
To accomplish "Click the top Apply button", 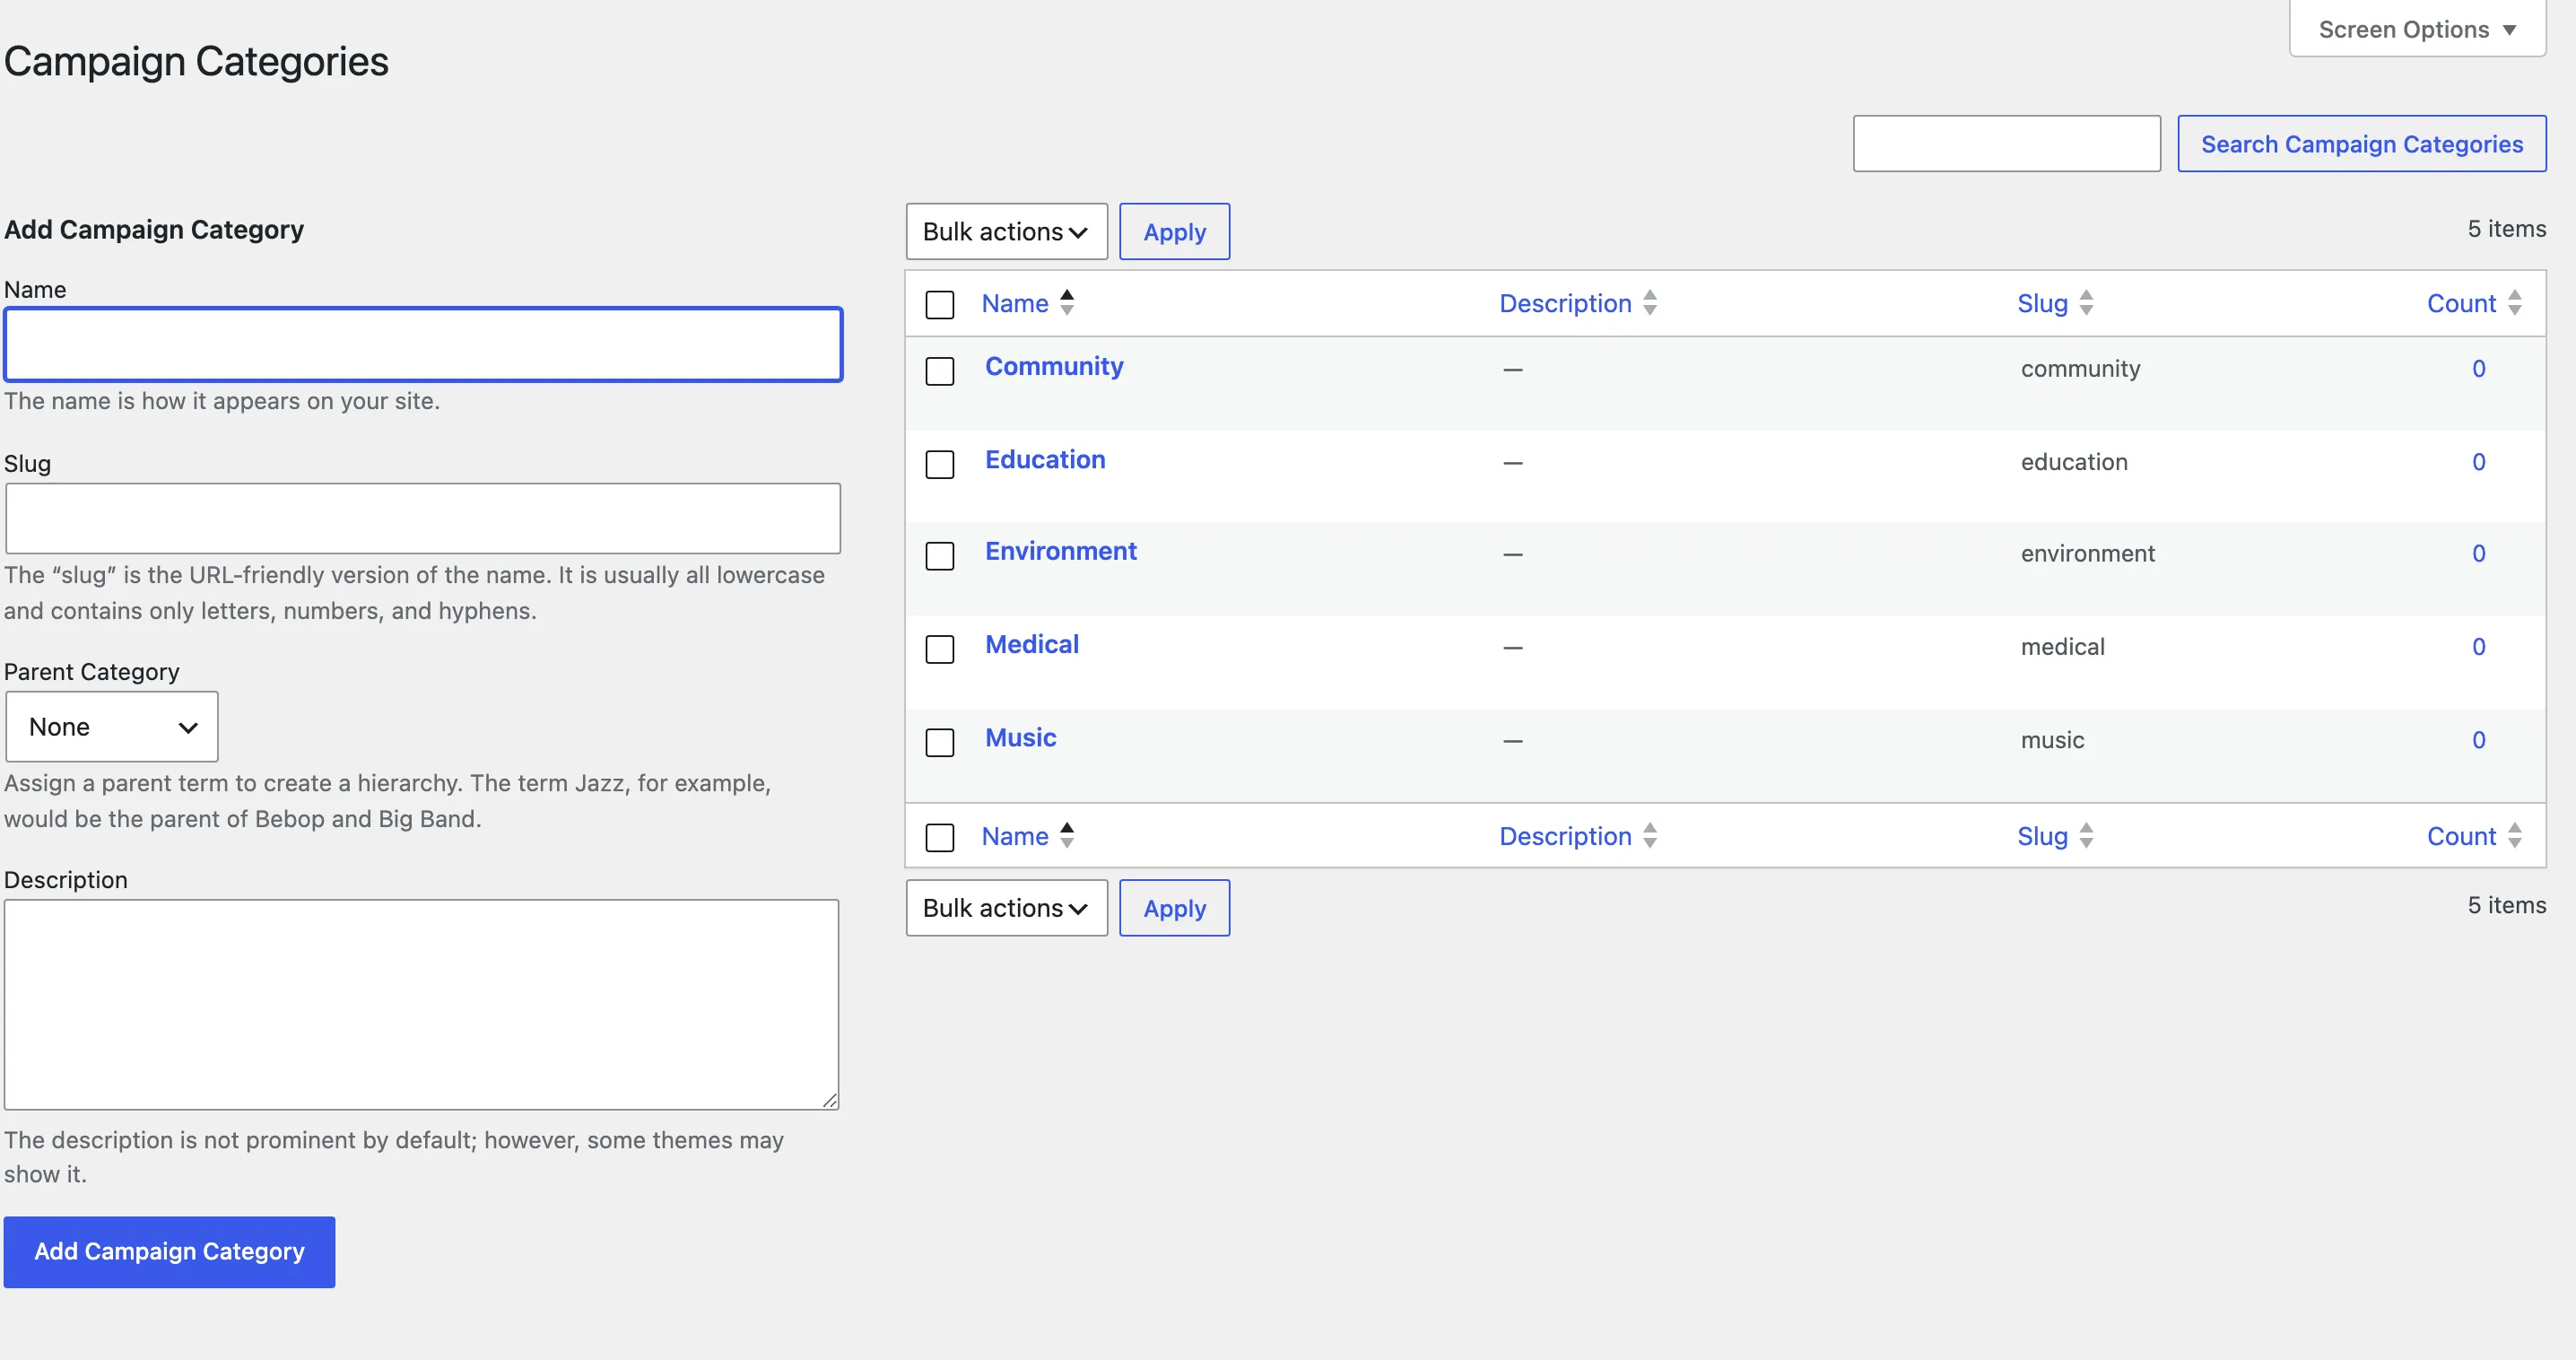I will [1174, 232].
